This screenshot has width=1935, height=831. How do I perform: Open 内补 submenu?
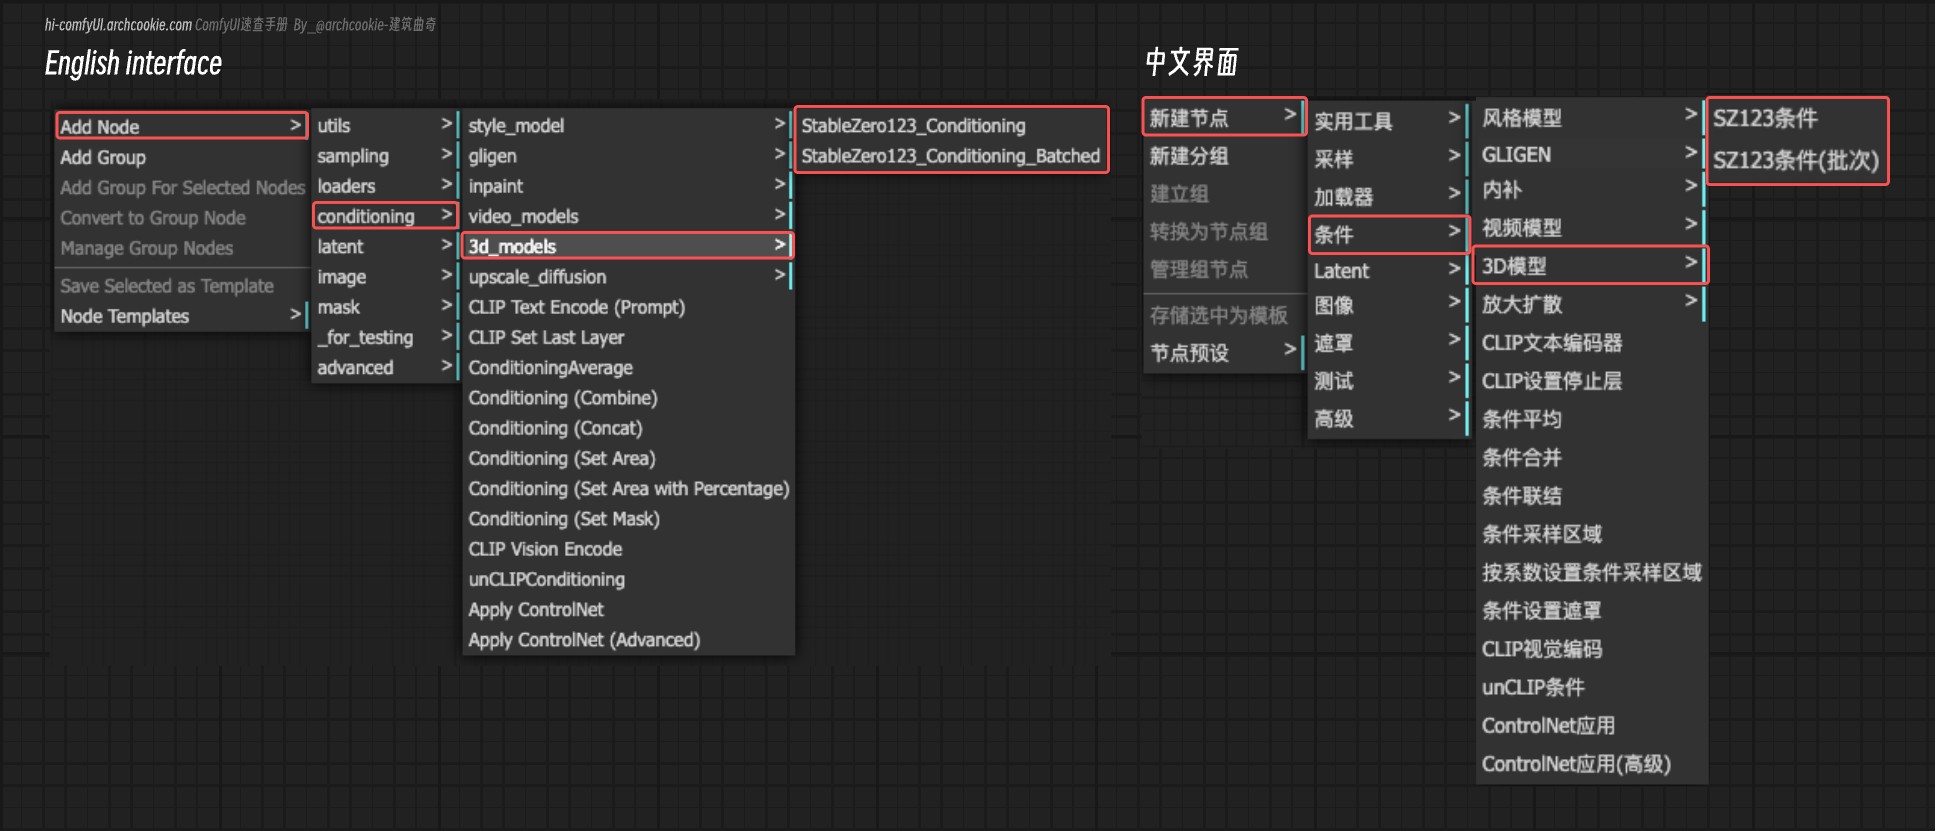tap(1590, 190)
